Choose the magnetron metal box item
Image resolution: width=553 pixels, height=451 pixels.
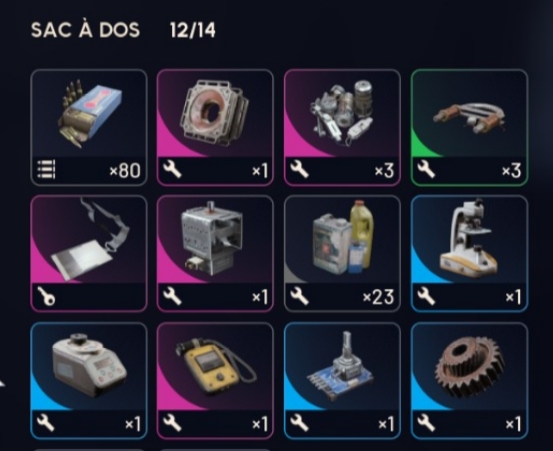[215, 254]
